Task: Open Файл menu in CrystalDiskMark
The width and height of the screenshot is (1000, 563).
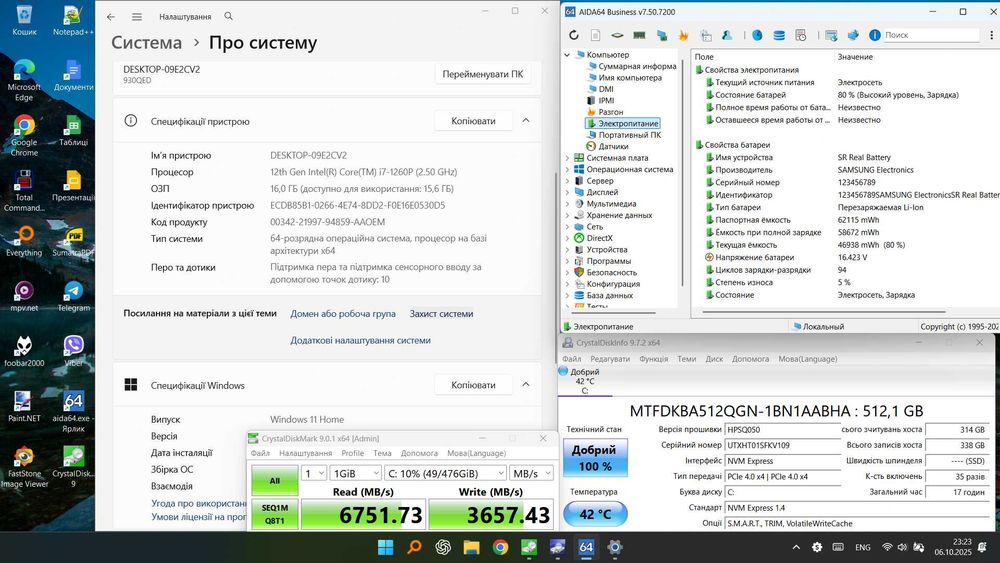Action: [260, 453]
